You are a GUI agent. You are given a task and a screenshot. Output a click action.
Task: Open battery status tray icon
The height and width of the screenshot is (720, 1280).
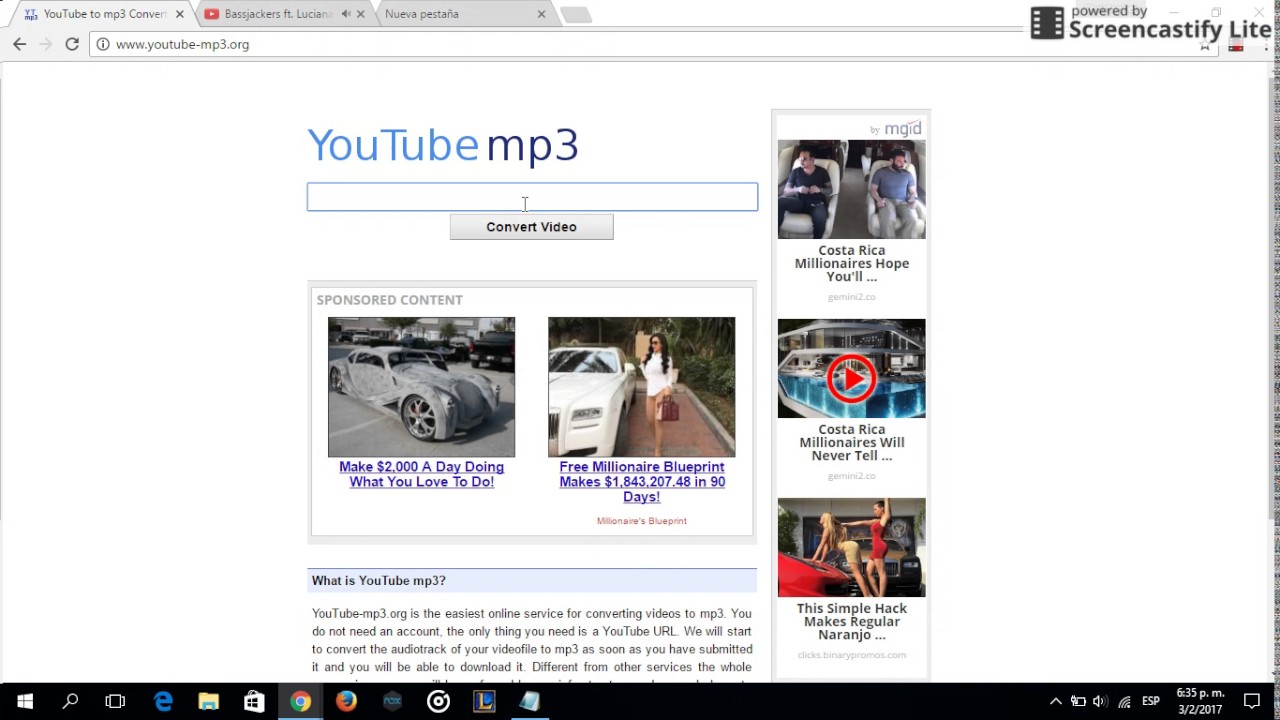tap(1078, 702)
